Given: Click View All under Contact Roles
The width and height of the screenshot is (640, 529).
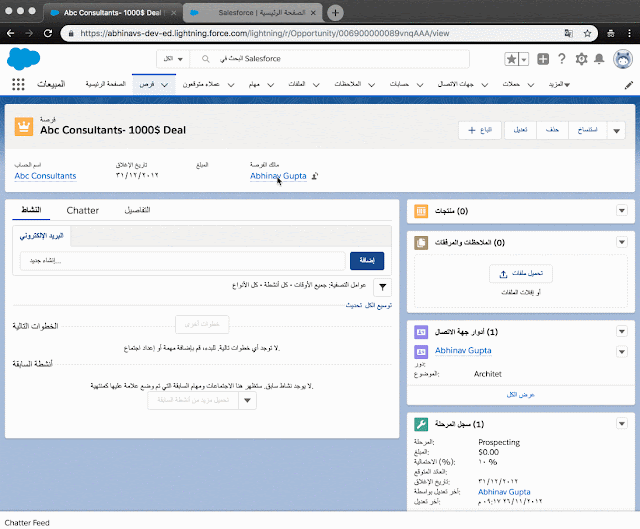Looking at the screenshot, I should pyautogui.click(x=520, y=395).
